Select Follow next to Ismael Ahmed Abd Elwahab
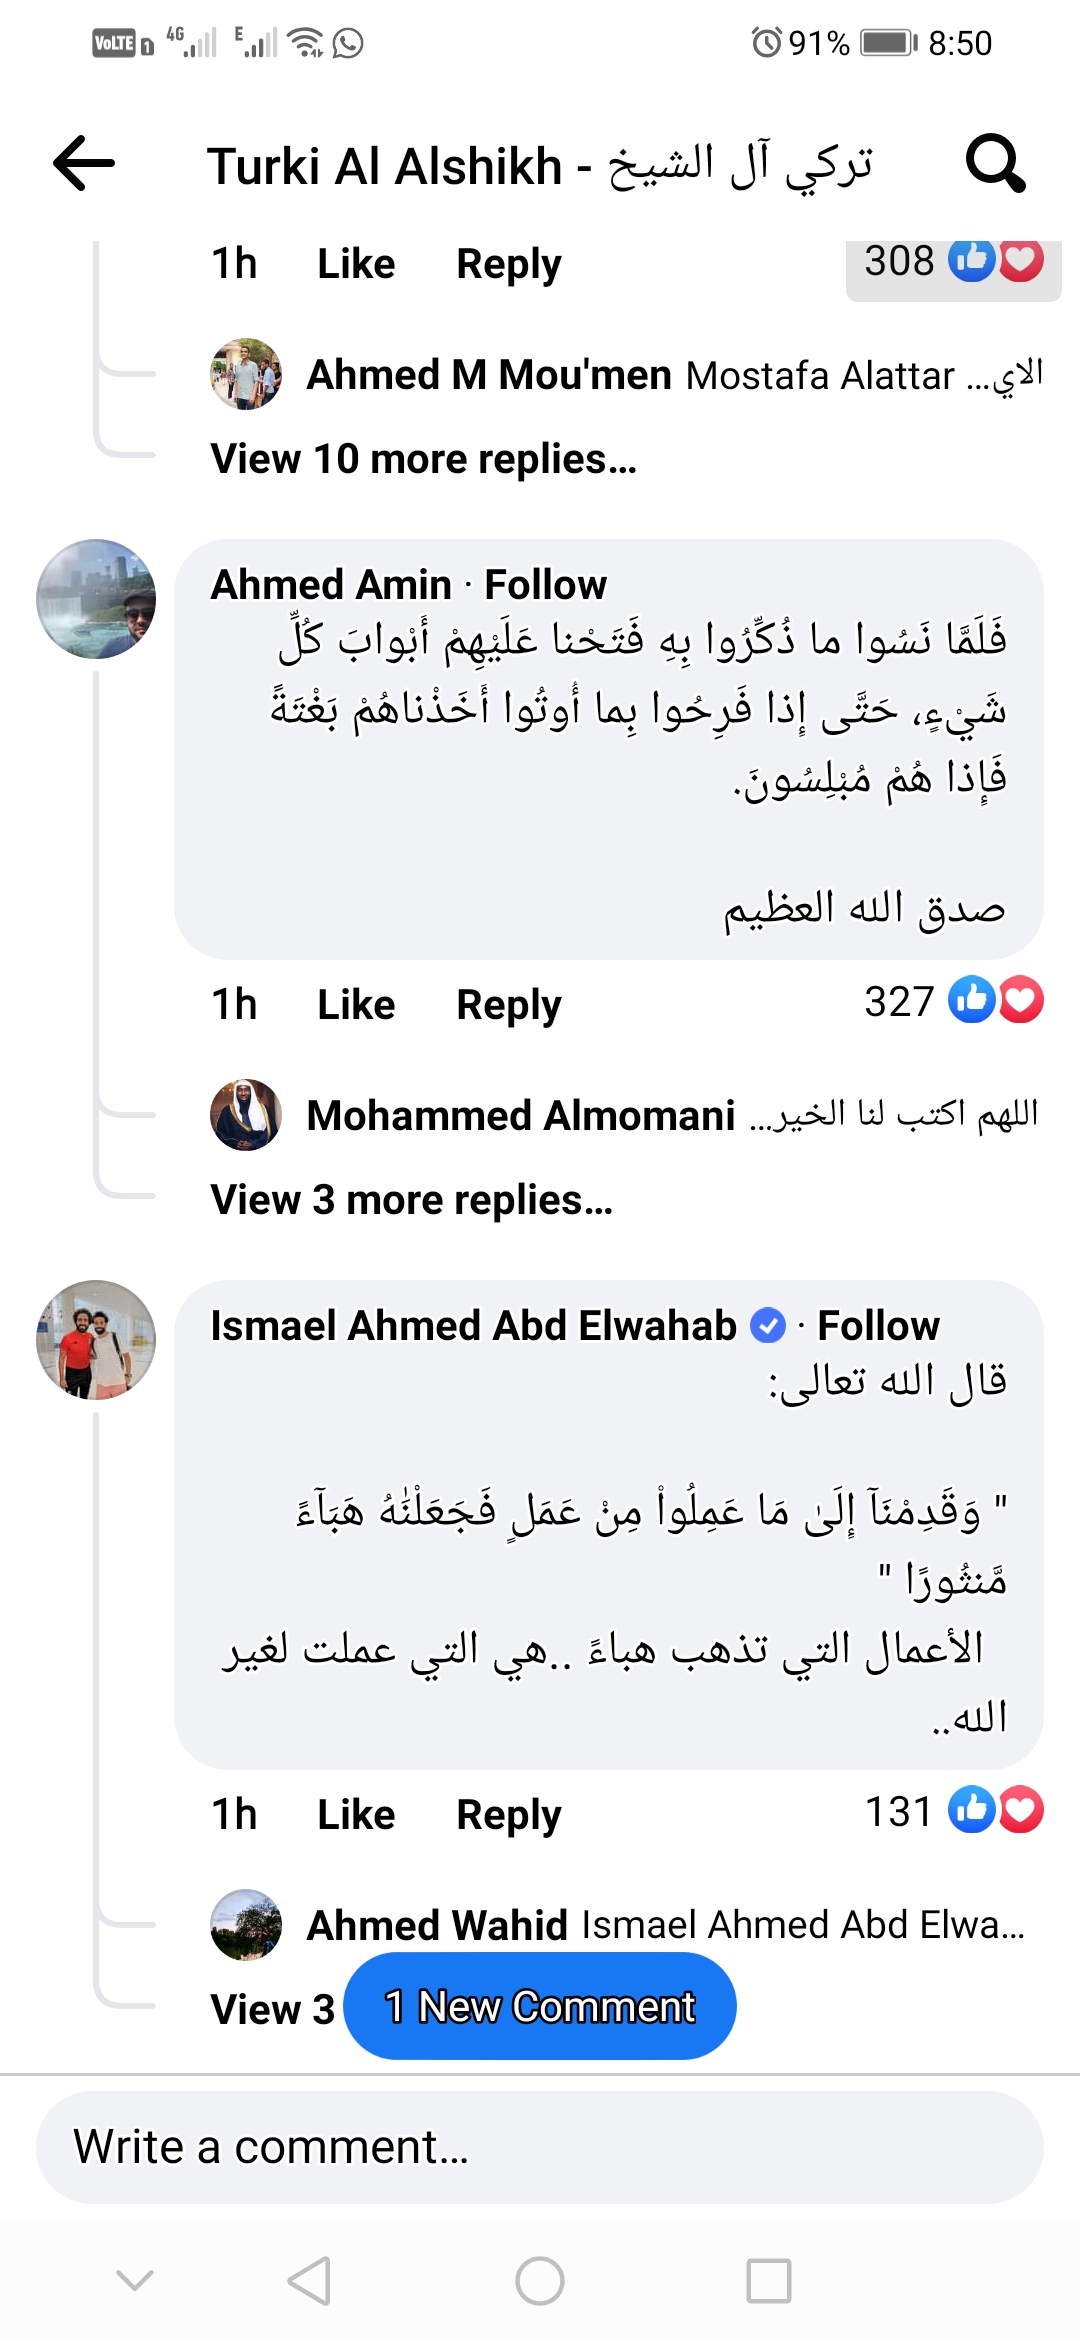The height and width of the screenshot is (2340, 1080). pos(877,1324)
